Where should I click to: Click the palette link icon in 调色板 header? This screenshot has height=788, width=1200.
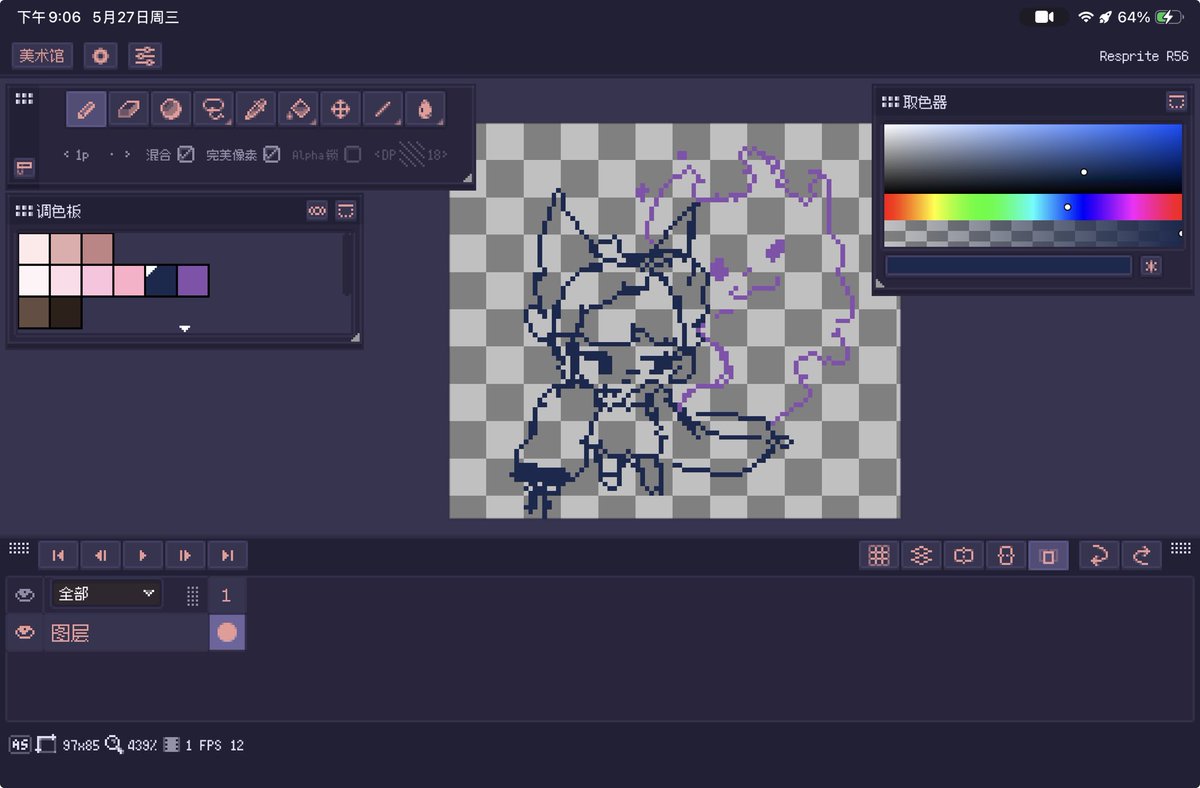(x=317, y=211)
